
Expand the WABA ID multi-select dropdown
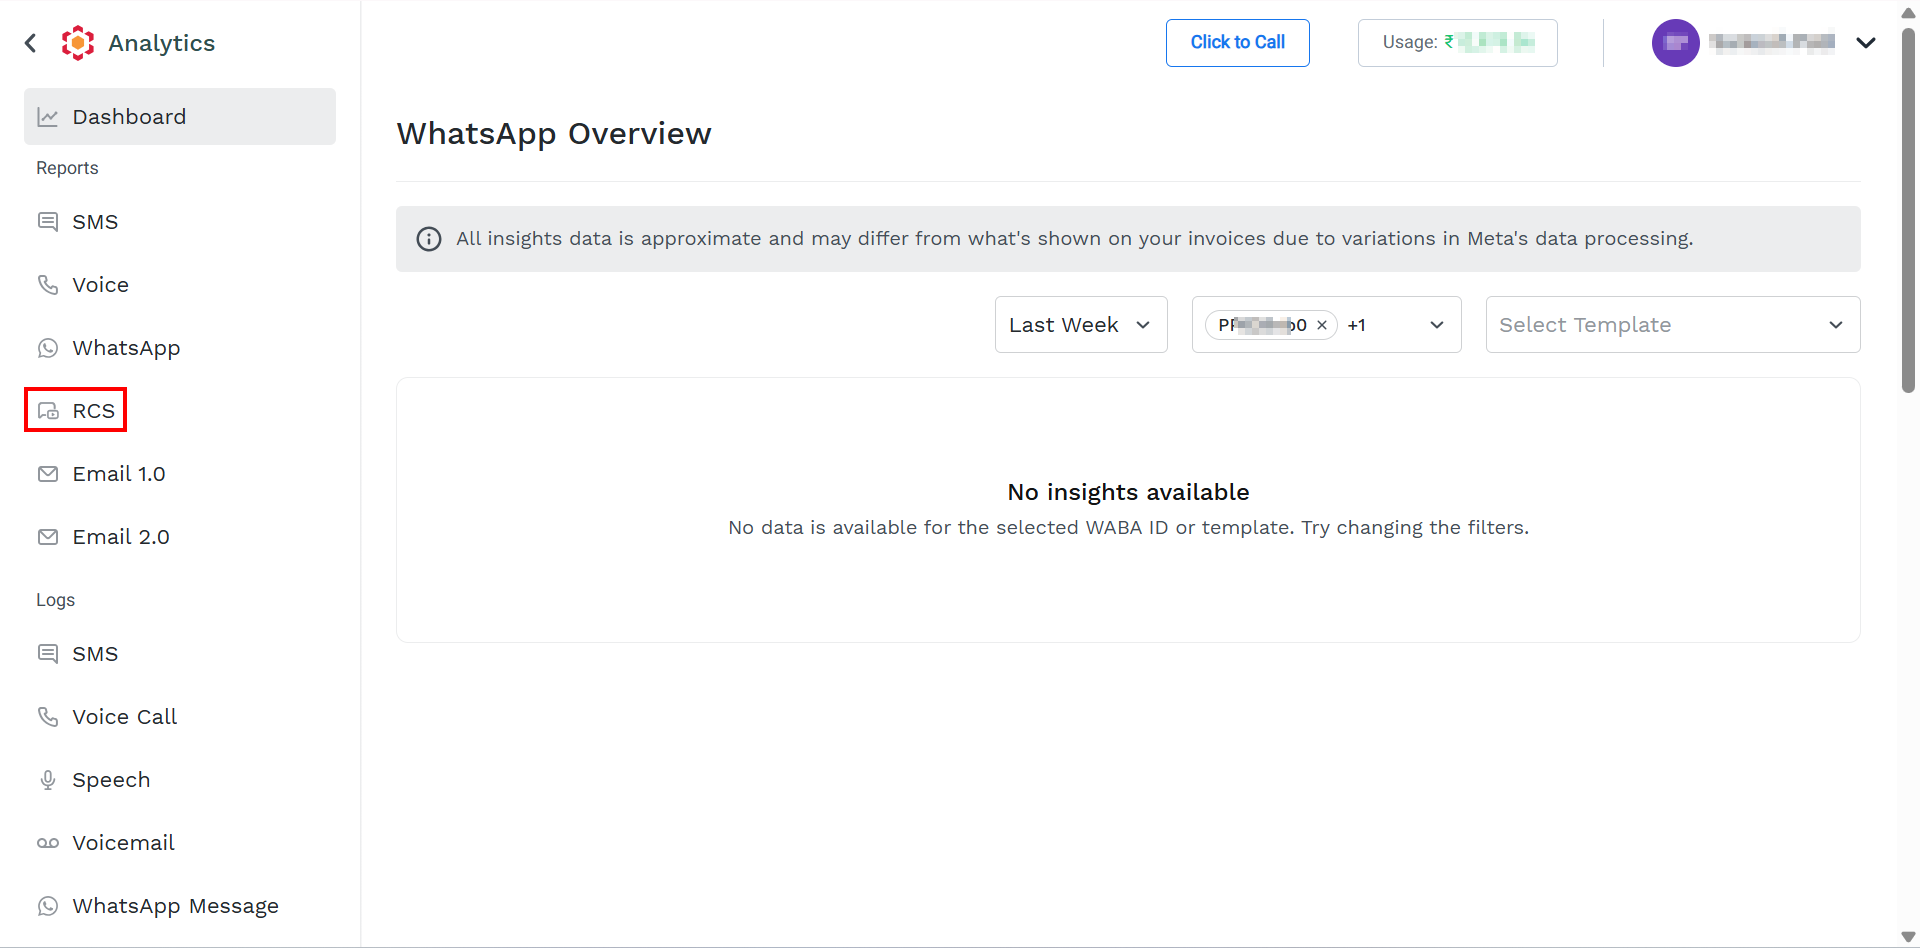pos(1437,325)
